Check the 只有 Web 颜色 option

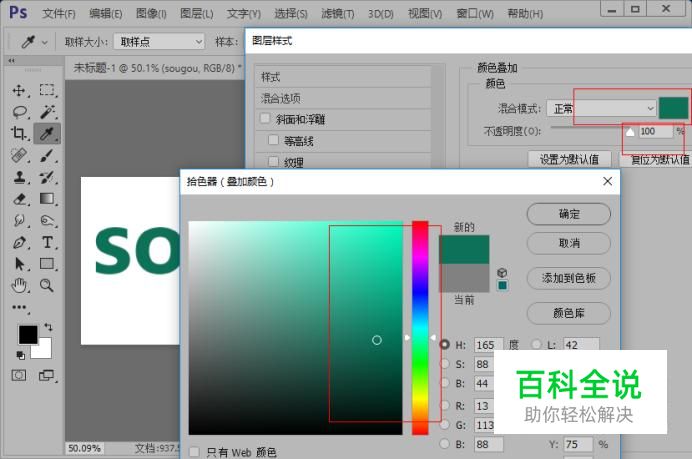(x=194, y=452)
